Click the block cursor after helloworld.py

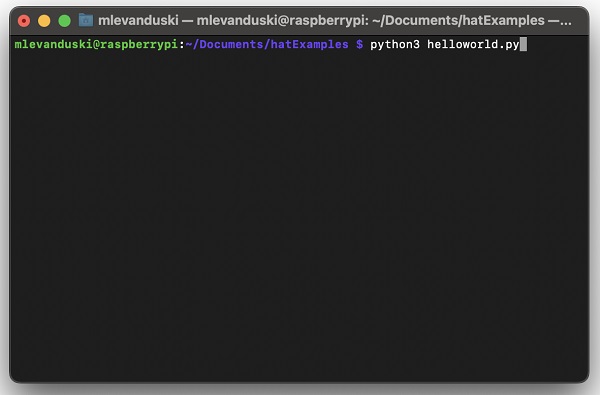(523, 44)
